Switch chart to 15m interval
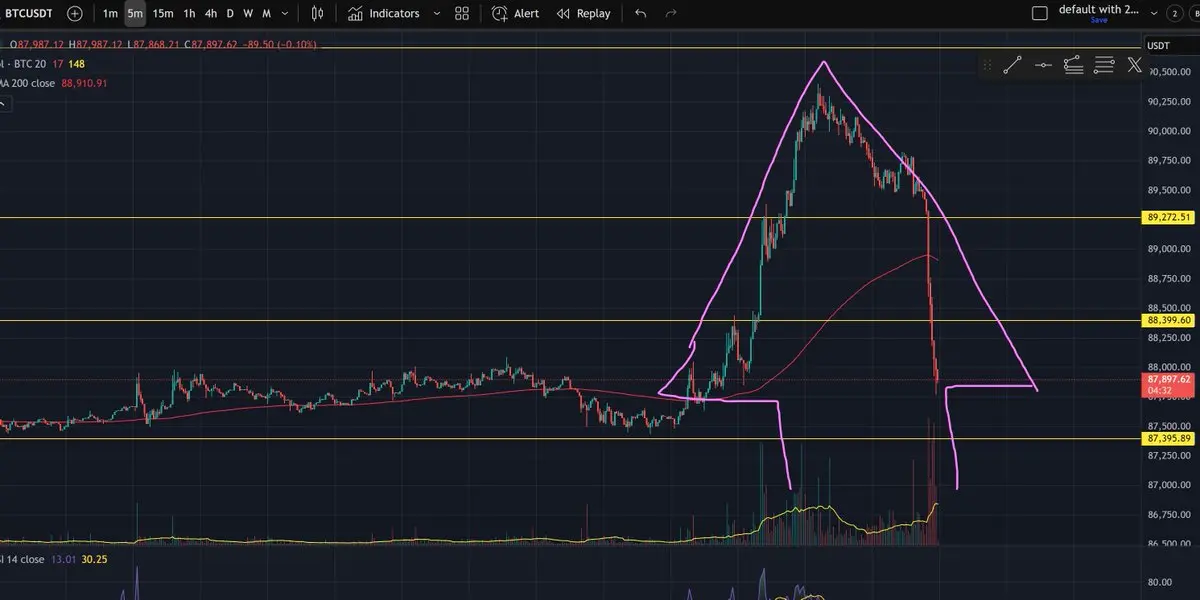Viewport: 1200px width, 600px height. [x=163, y=14]
